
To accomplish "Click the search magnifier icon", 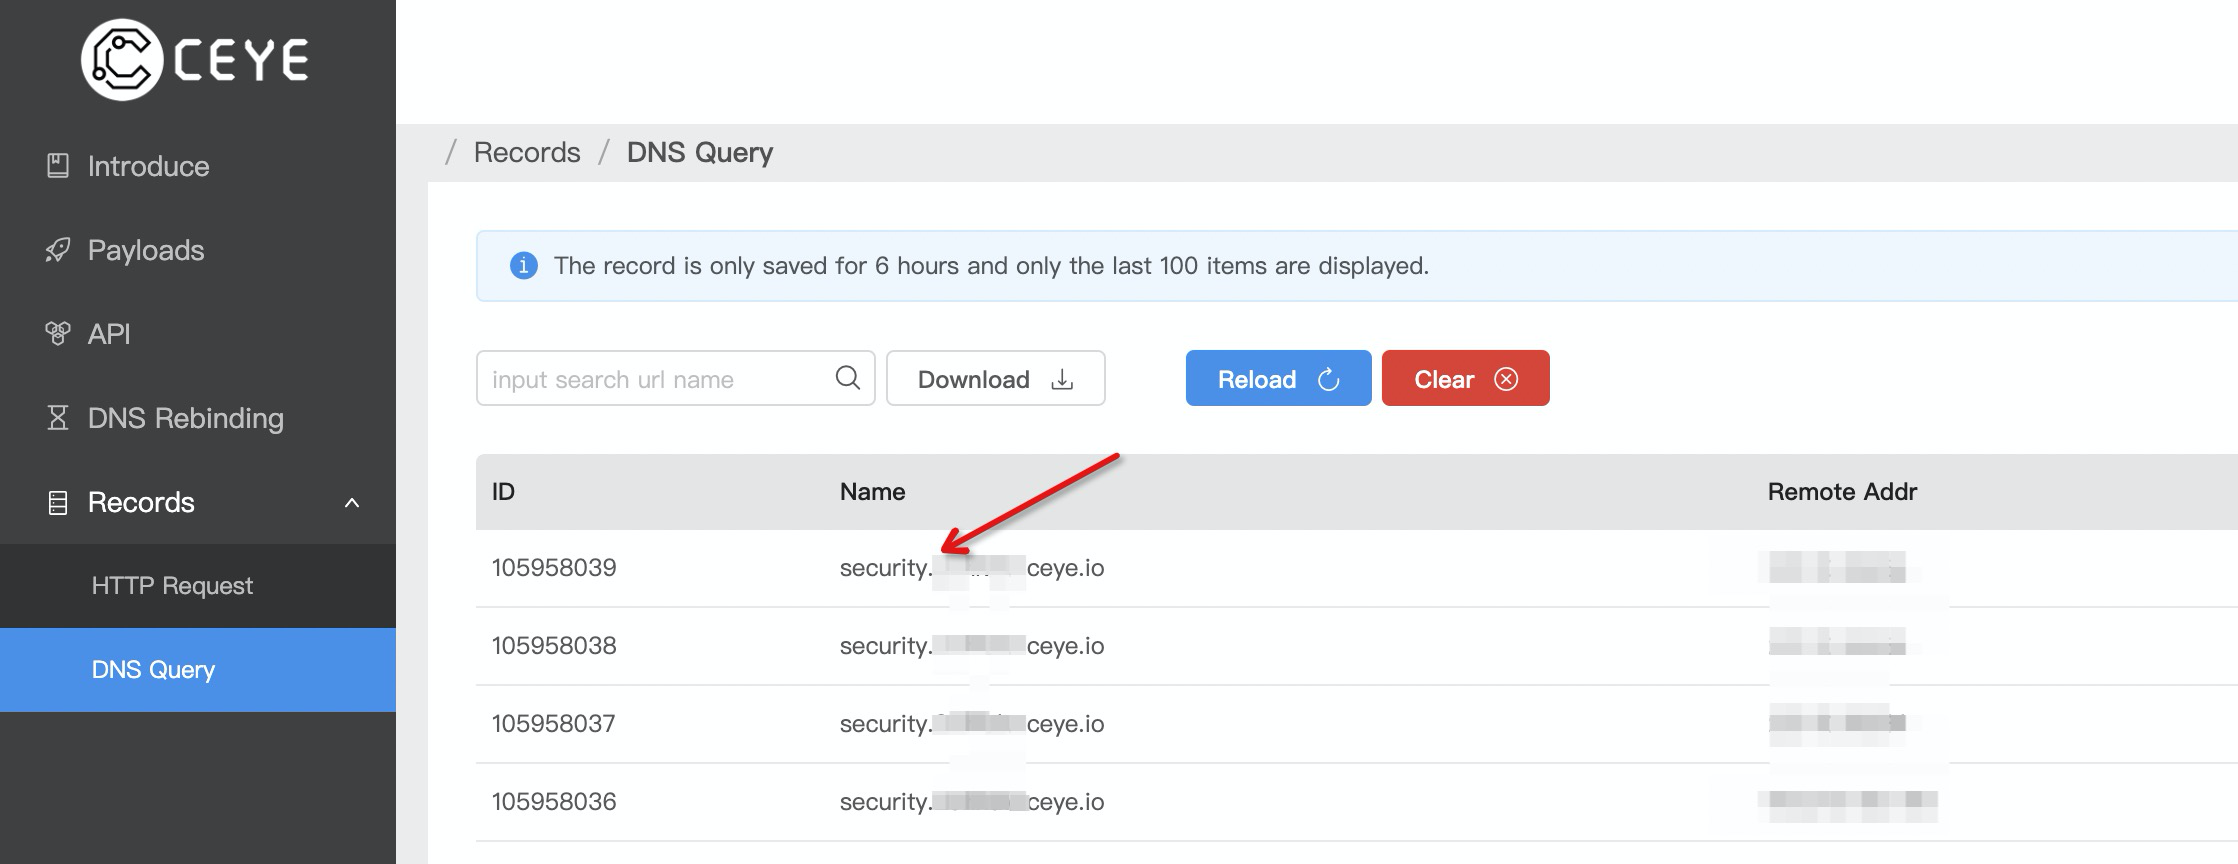I will [x=847, y=378].
